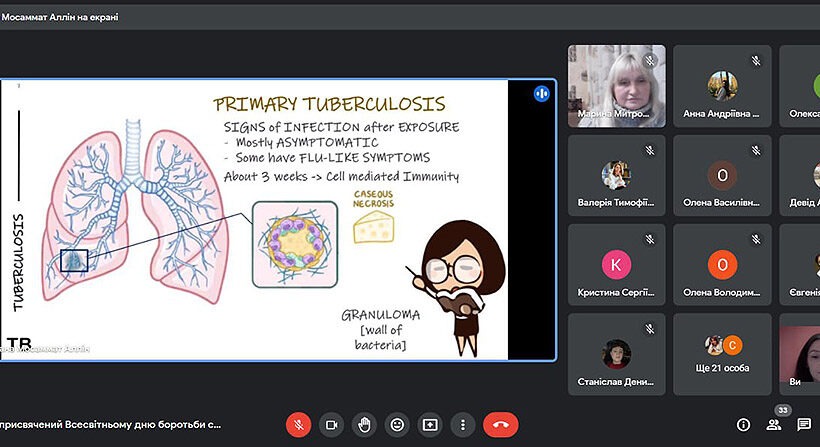Click the meeting title text at bottom left
This screenshot has width=820, height=447.
tap(110, 425)
